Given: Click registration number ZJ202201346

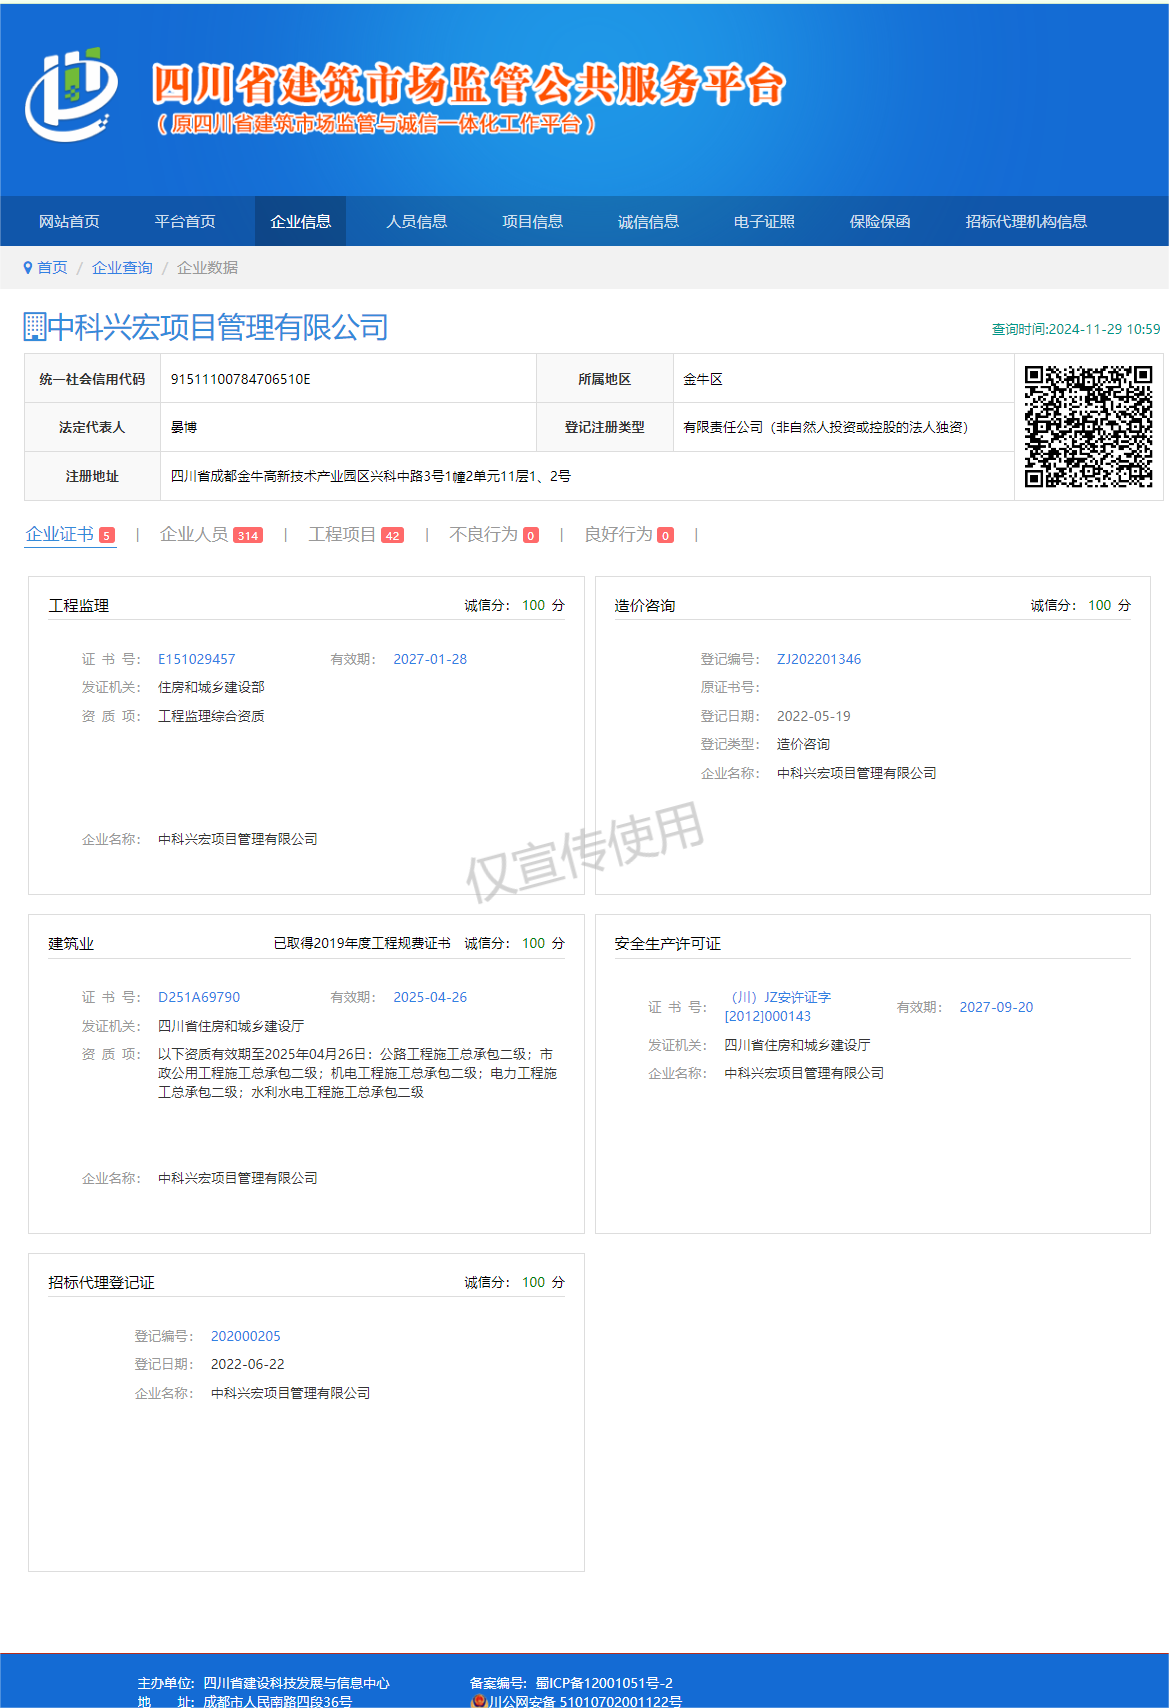Looking at the screenshot, I should point(819,659).
